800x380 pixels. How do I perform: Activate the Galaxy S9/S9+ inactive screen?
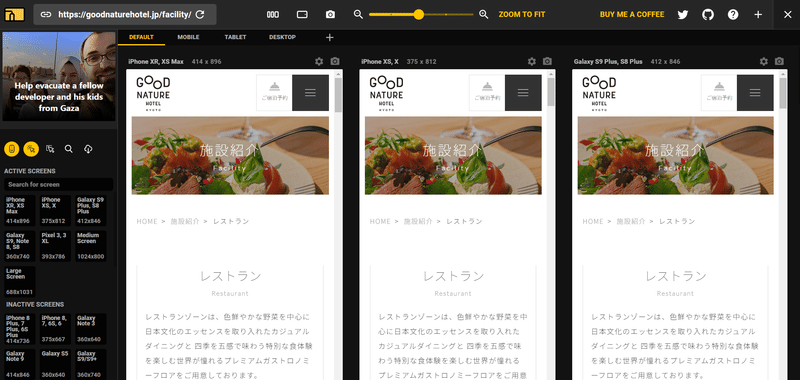point(91,364)
